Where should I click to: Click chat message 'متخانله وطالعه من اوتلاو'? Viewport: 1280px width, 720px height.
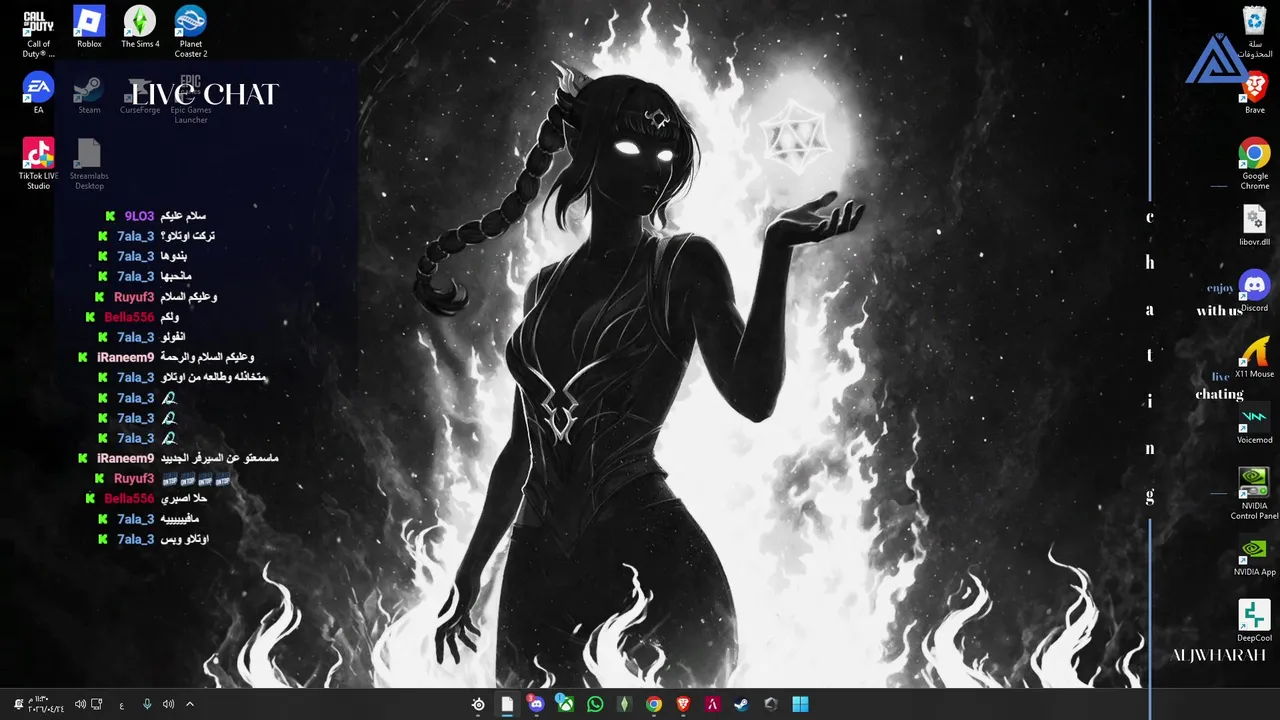pyautogui.click(x=213, y=377)
